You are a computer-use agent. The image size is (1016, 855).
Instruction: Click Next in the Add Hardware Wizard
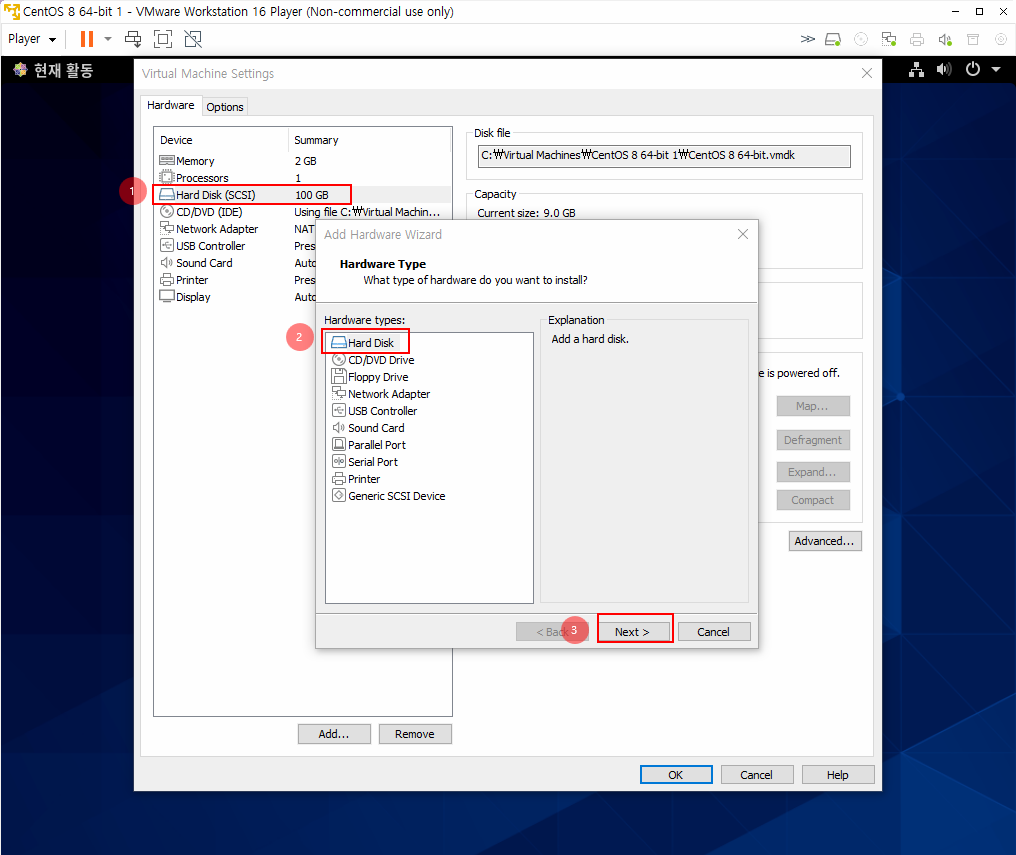click(633, 632)
